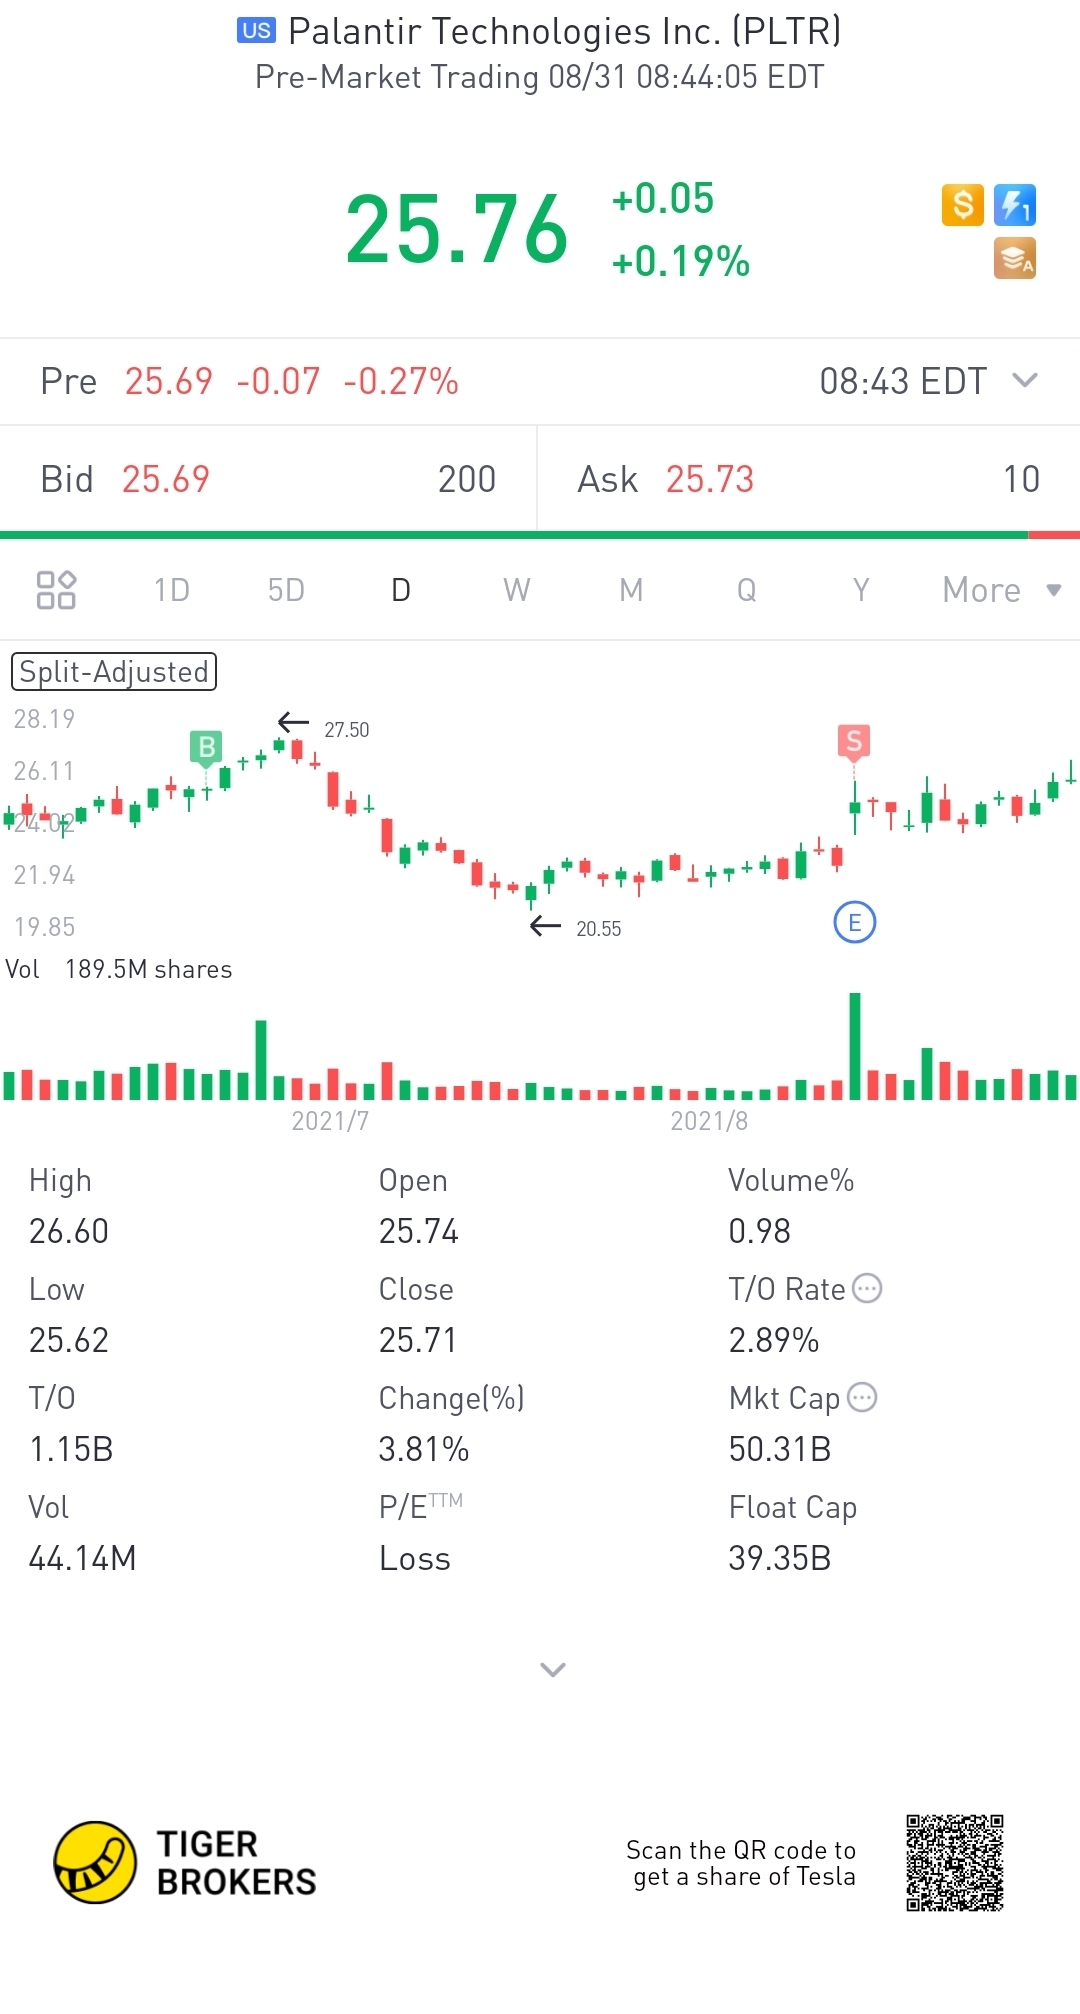Screen dimensions: 1080x2014
Task: Tap the High value 26.60
Action: pos(69,1231)
